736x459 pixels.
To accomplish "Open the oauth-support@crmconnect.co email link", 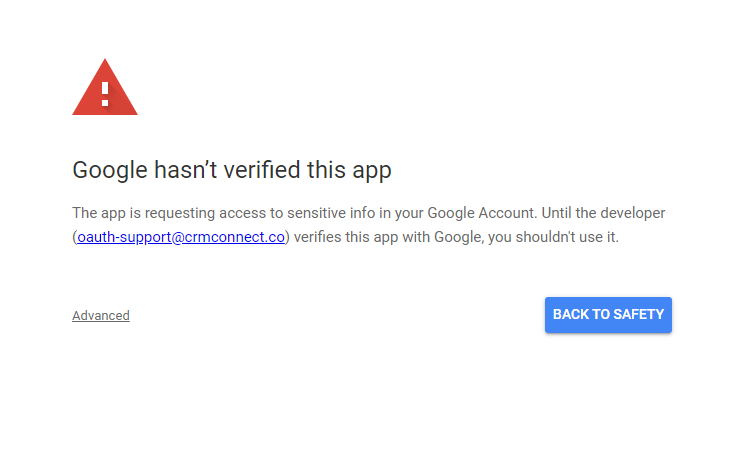I will point(181,238).
